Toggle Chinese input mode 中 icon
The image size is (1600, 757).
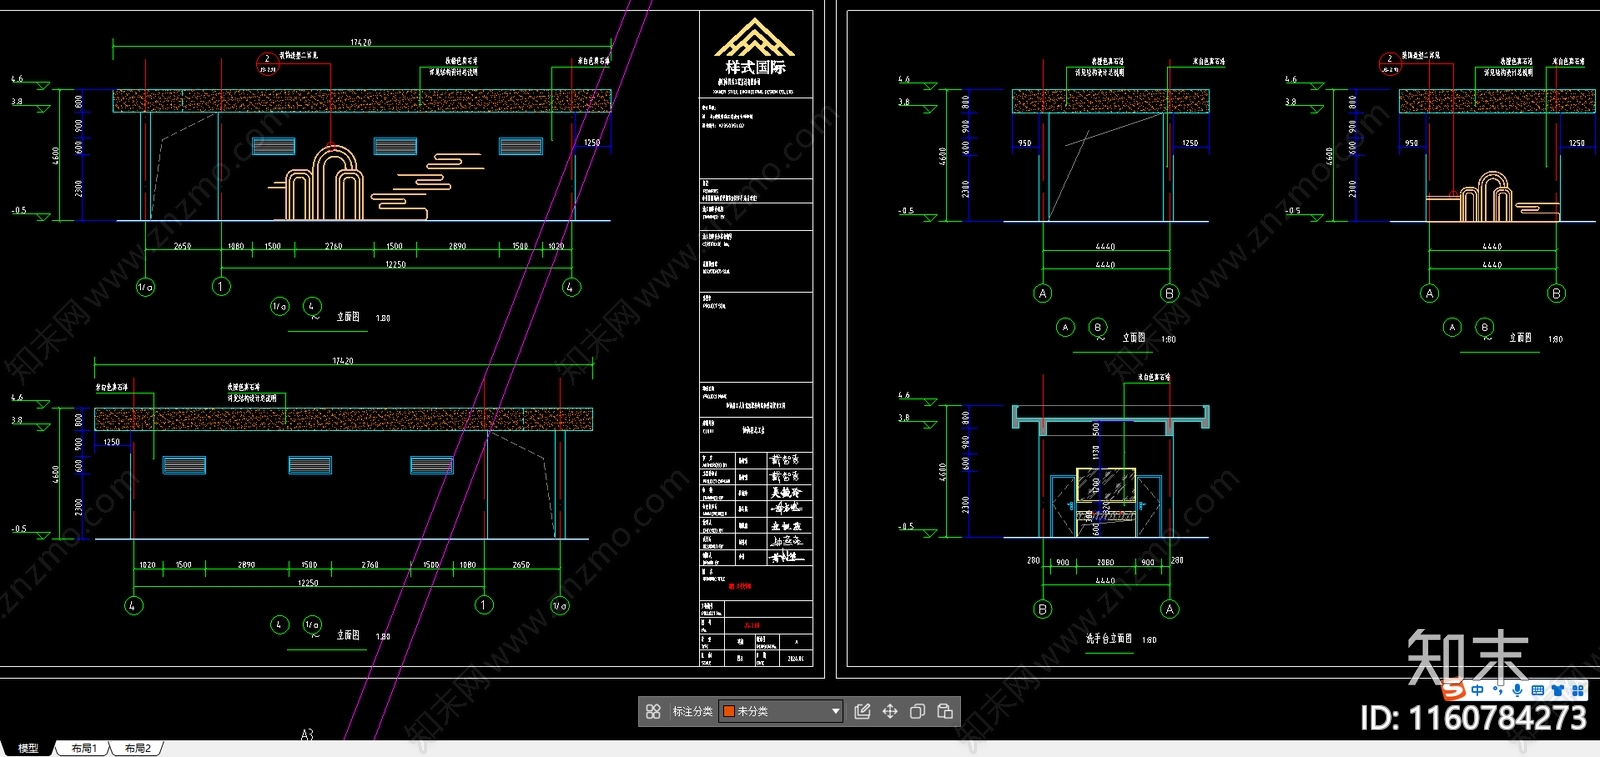coord(1477,690)
